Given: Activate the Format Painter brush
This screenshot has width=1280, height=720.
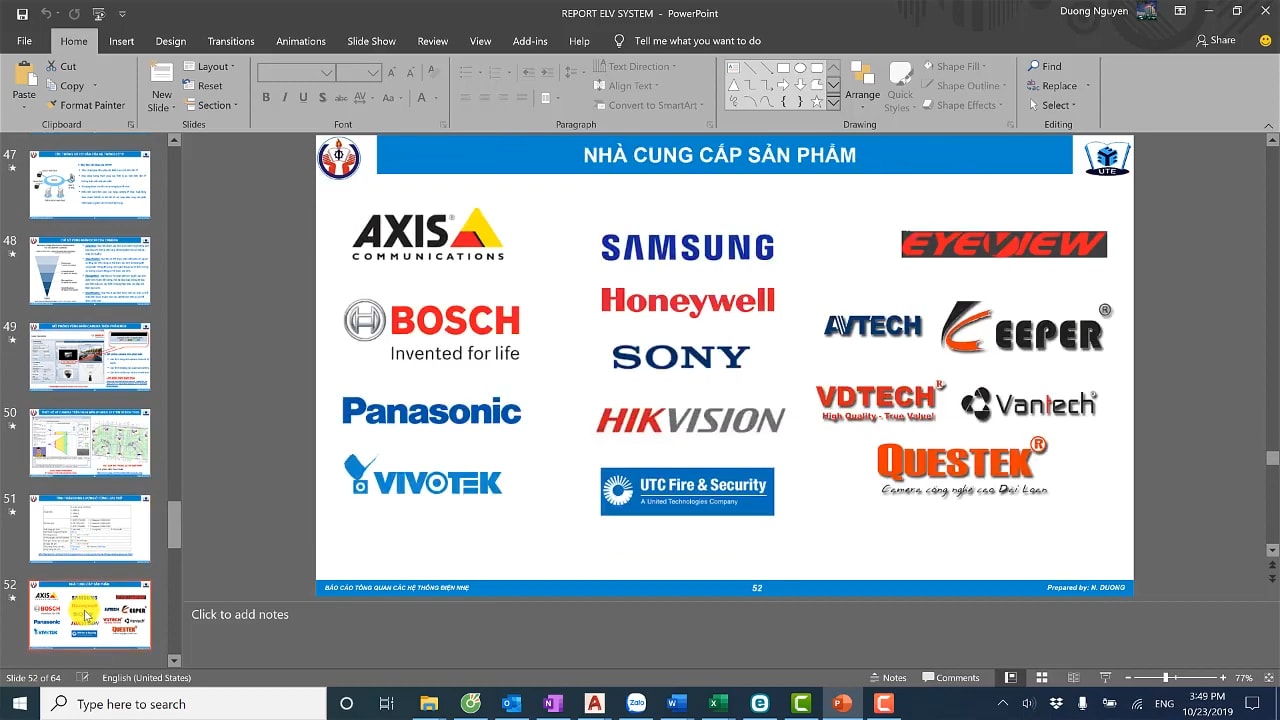Looking at the screenshot, I should point(85,105).
